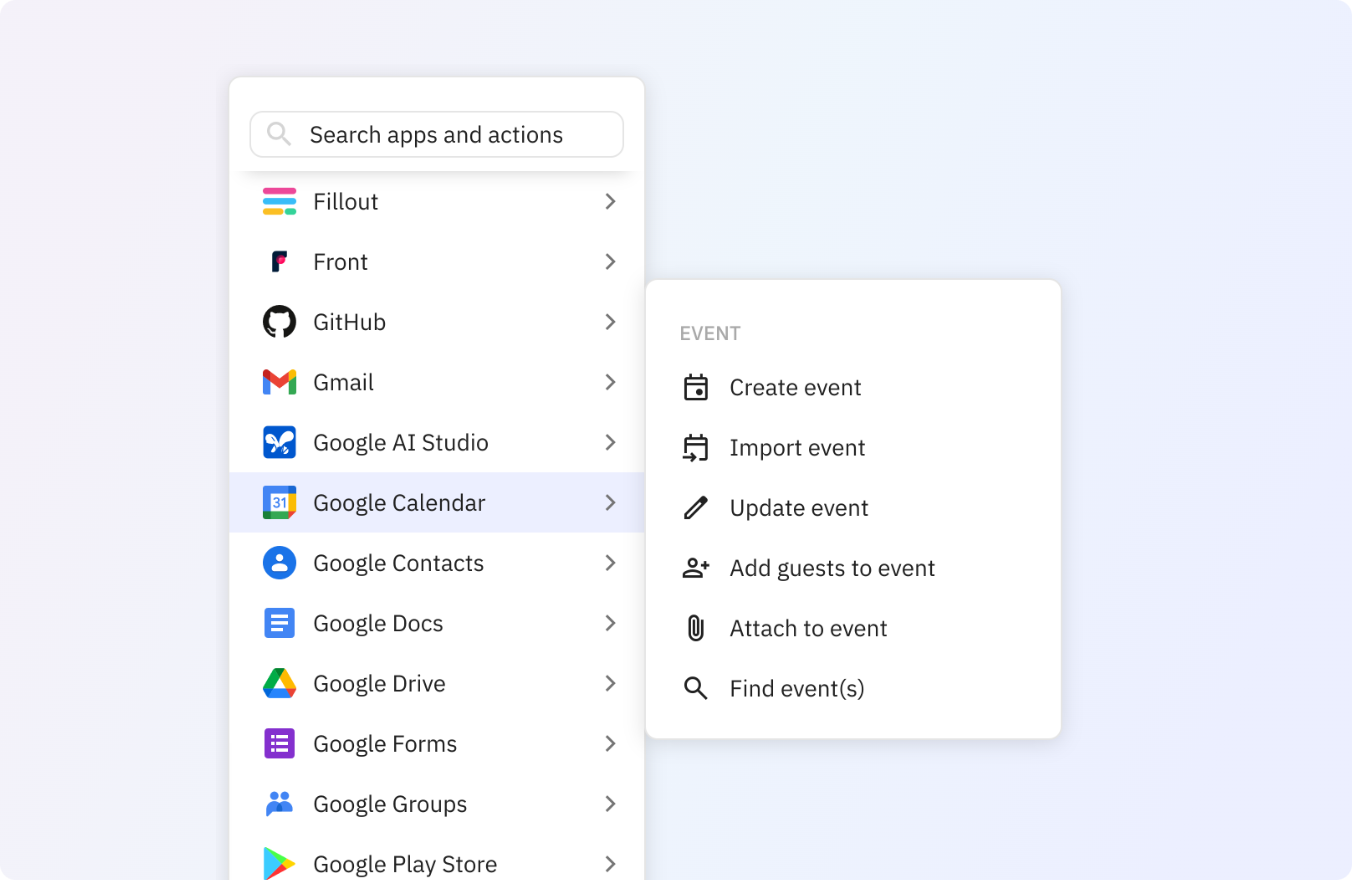Select the Create event action
1352x880 pixels.
853,387
